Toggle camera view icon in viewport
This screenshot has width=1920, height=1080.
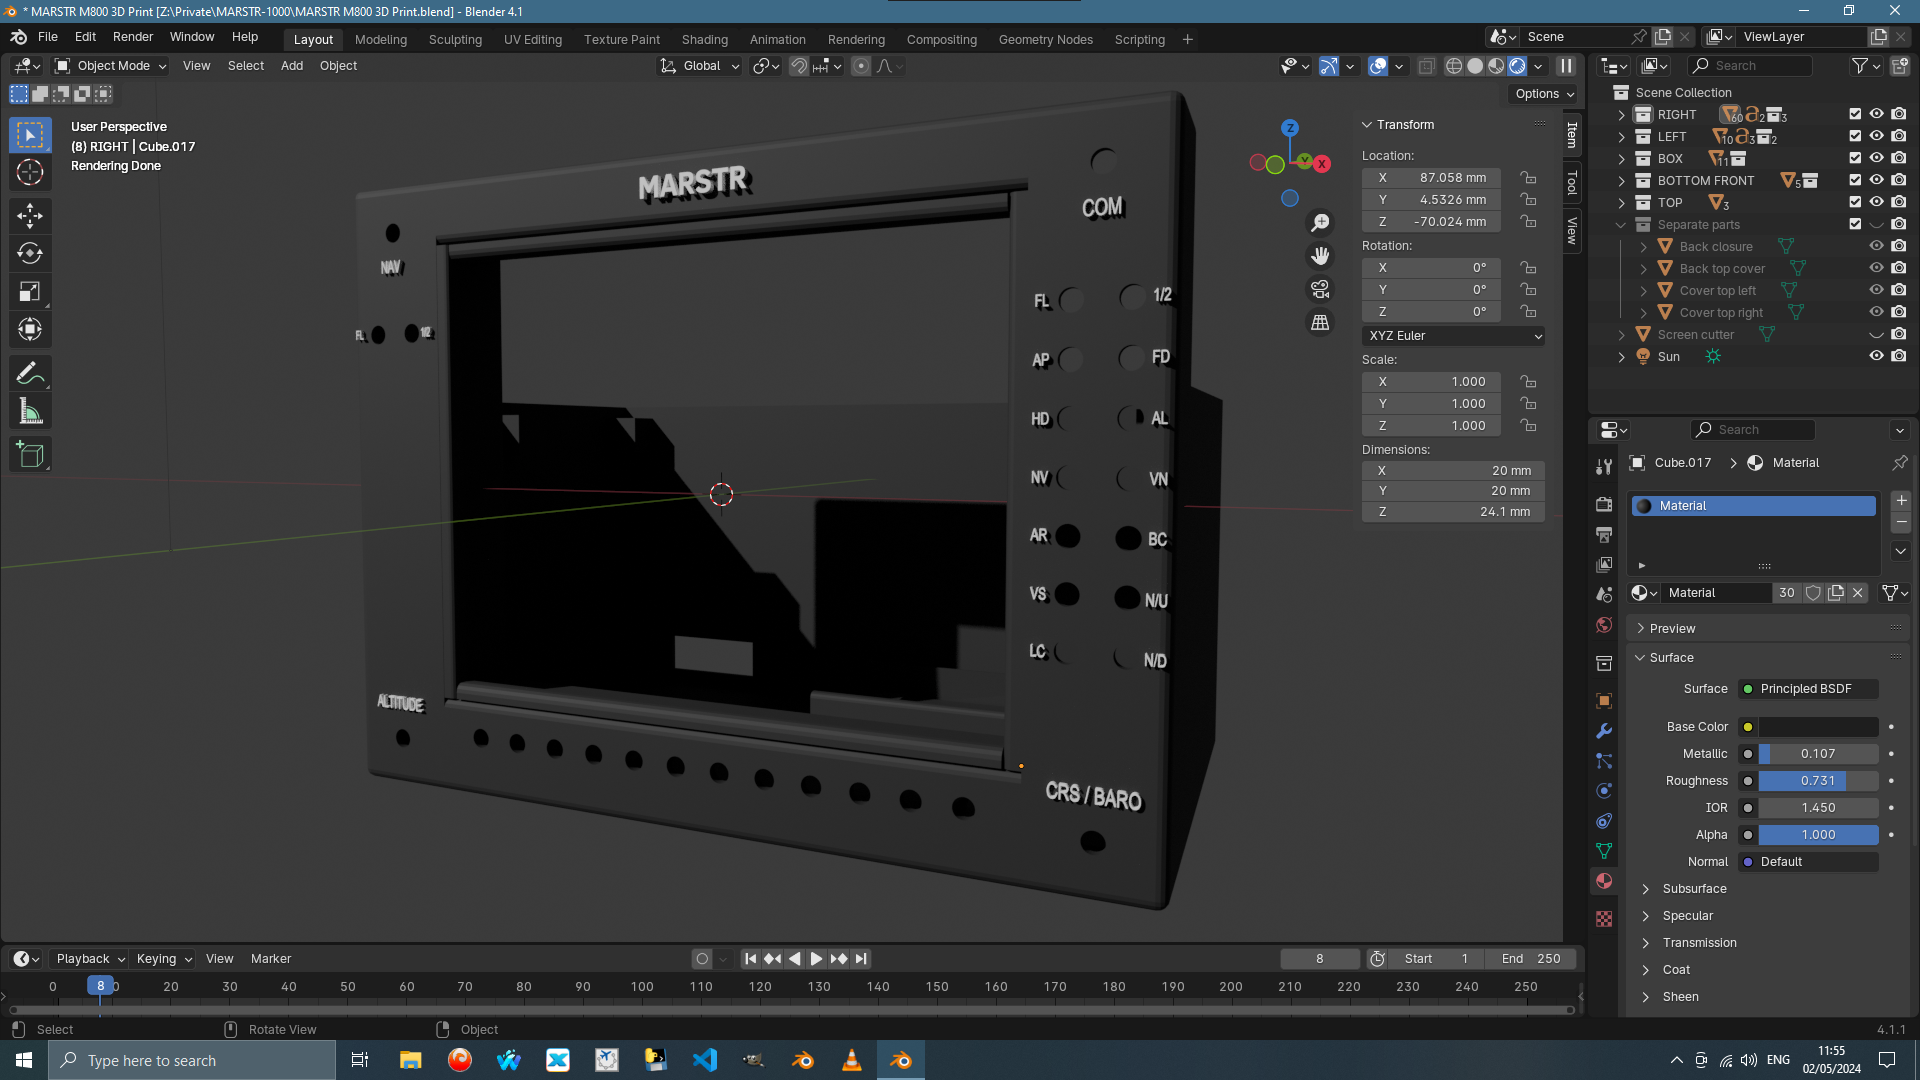click(1320, 289)
